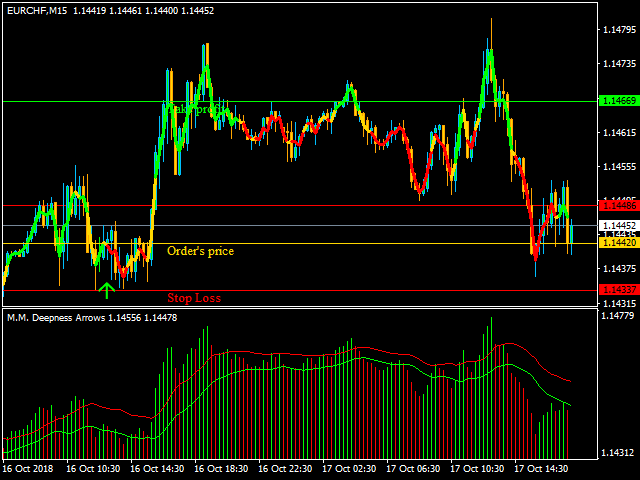Viewport: 640px width, 480px height.
Task: Click the '16 Oct 10:30' time label
Action: tap(93, 469)
